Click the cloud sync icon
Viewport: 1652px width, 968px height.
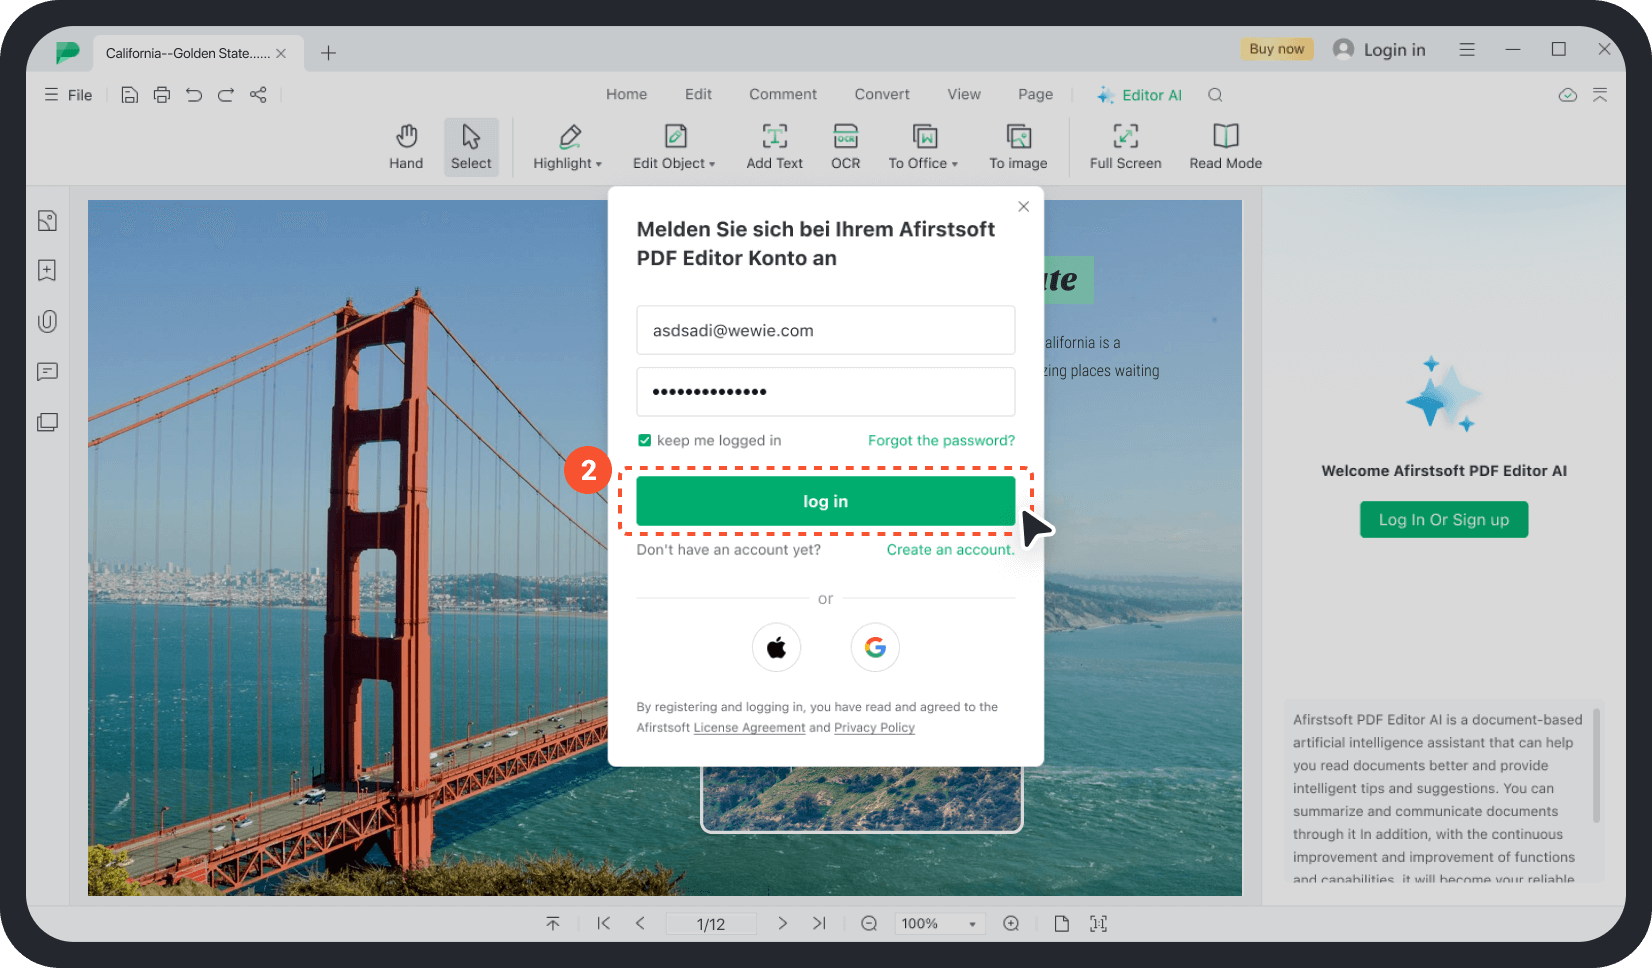[x=1568, y=95]
